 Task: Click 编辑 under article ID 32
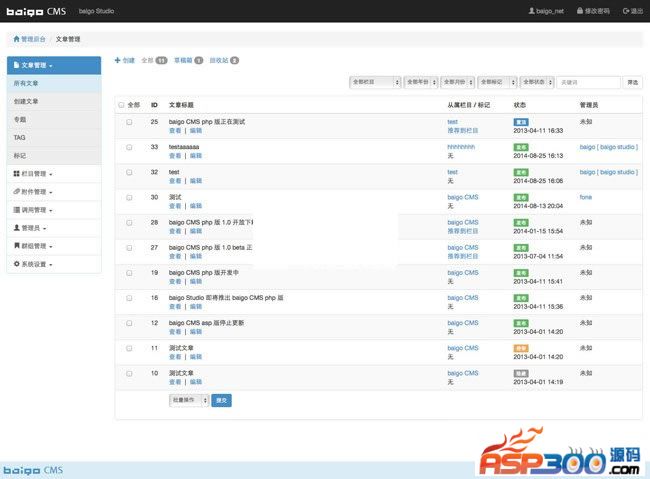(196, 181)
